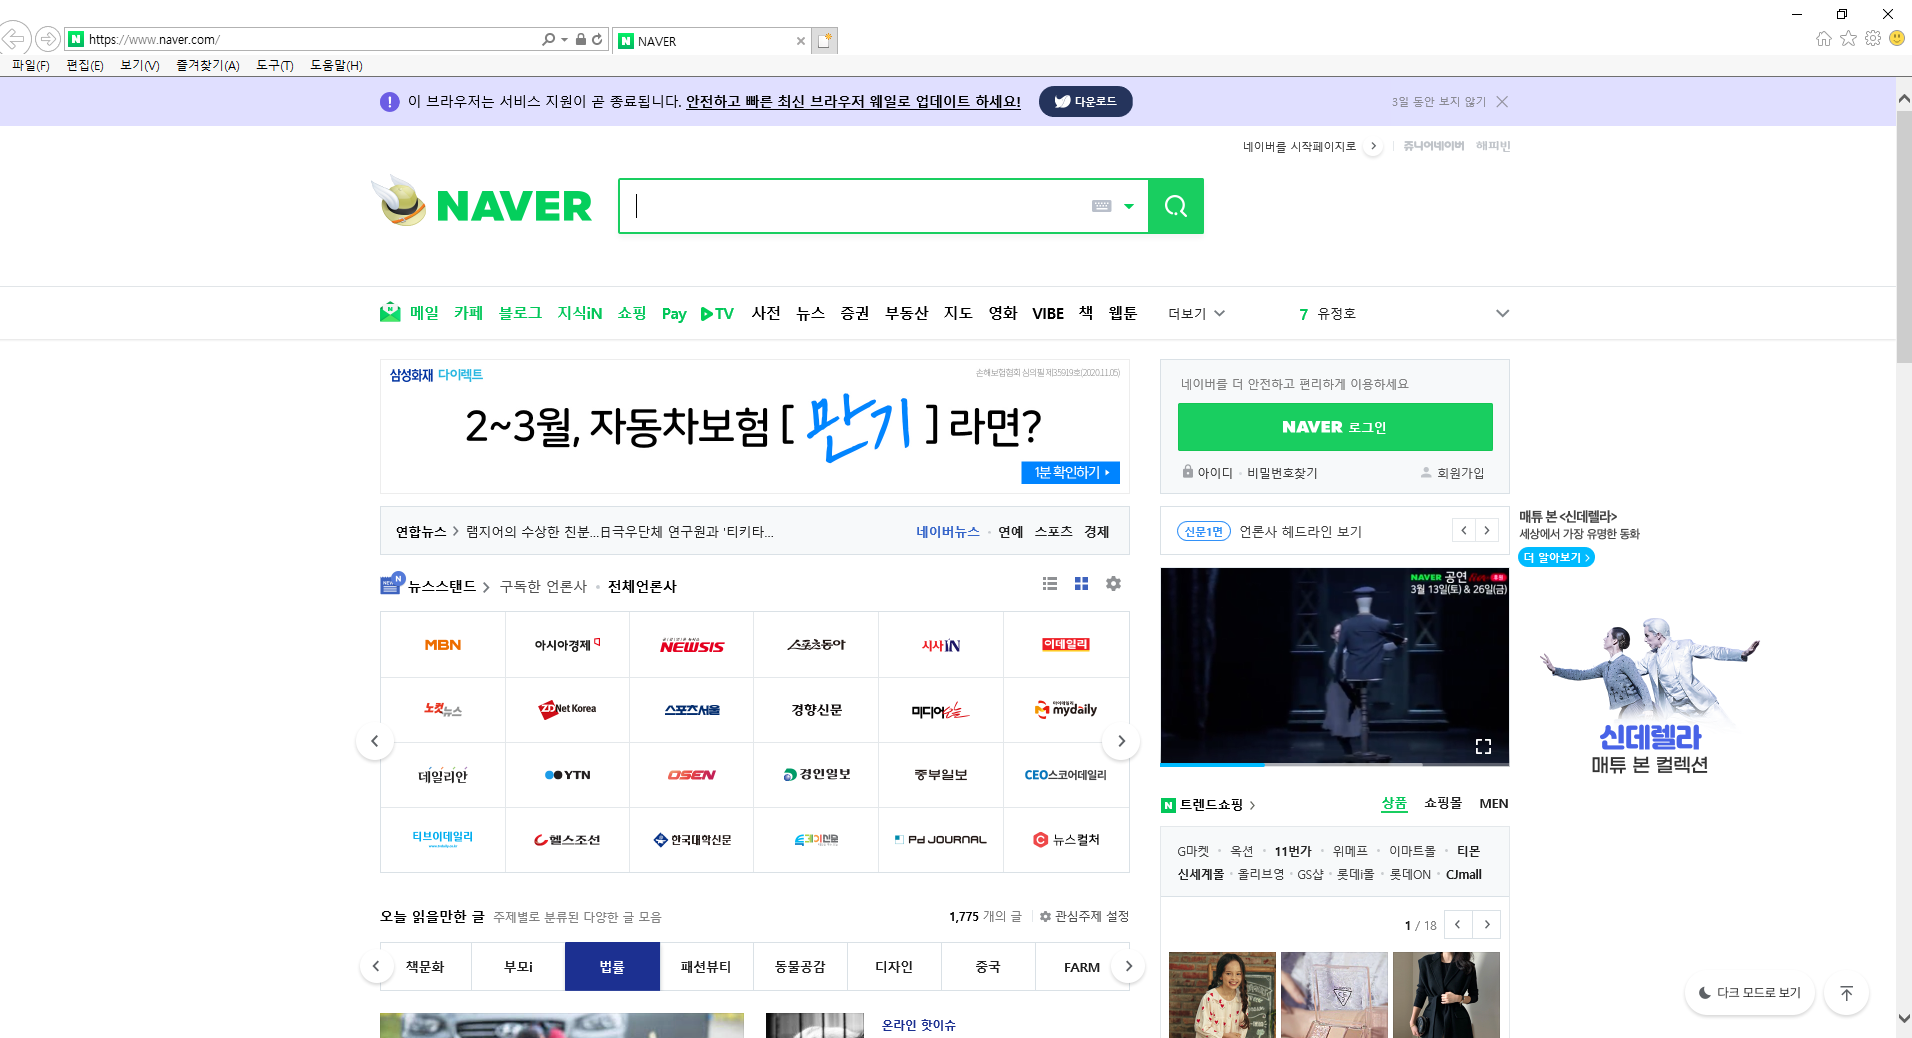The height and width of the screenshot is (1038, 1912).
Task: Open 즐겨찾기(A) menu
Action: [x=208, y=65]
